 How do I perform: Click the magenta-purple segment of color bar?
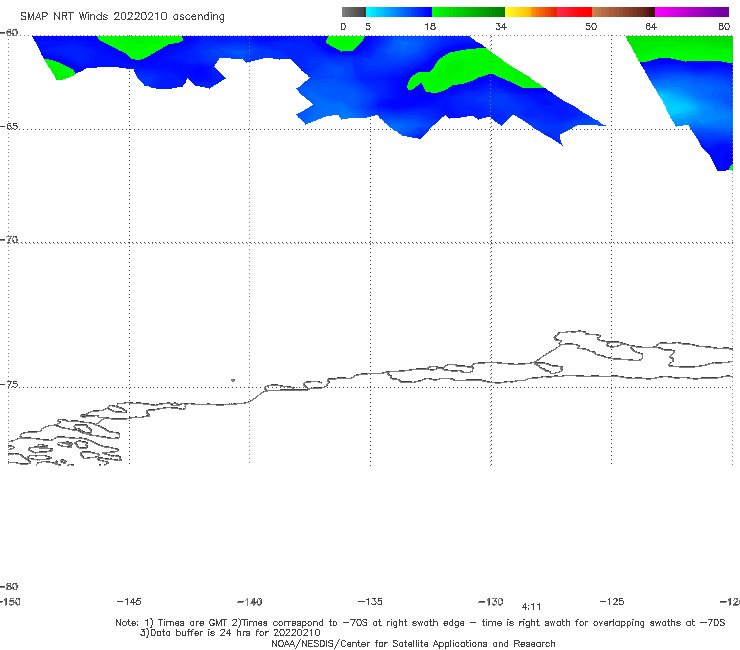click(x=692, y=12)
